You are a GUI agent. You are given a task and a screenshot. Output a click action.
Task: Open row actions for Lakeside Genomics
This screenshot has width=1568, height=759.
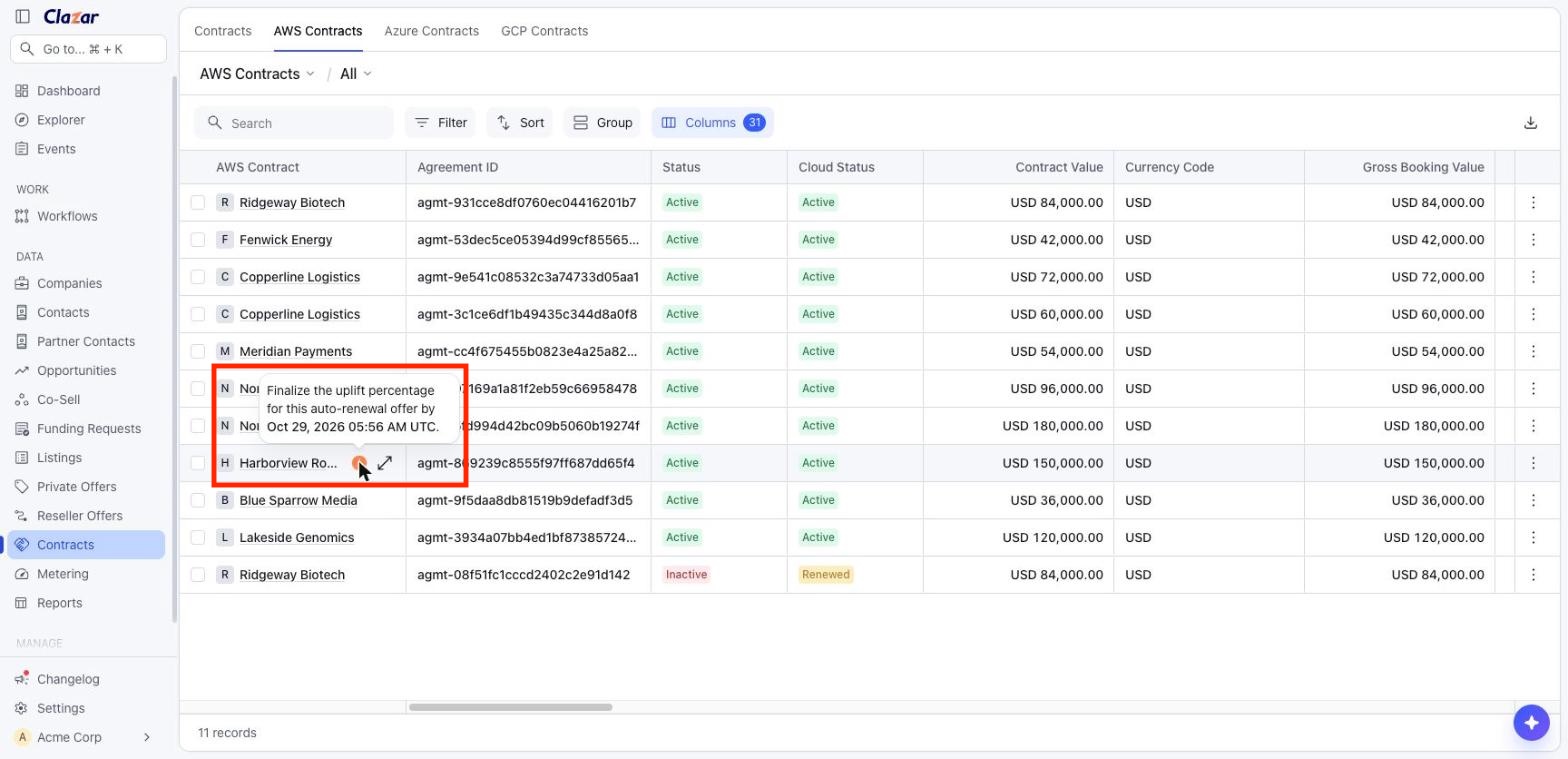click(x=1533, y=538)
